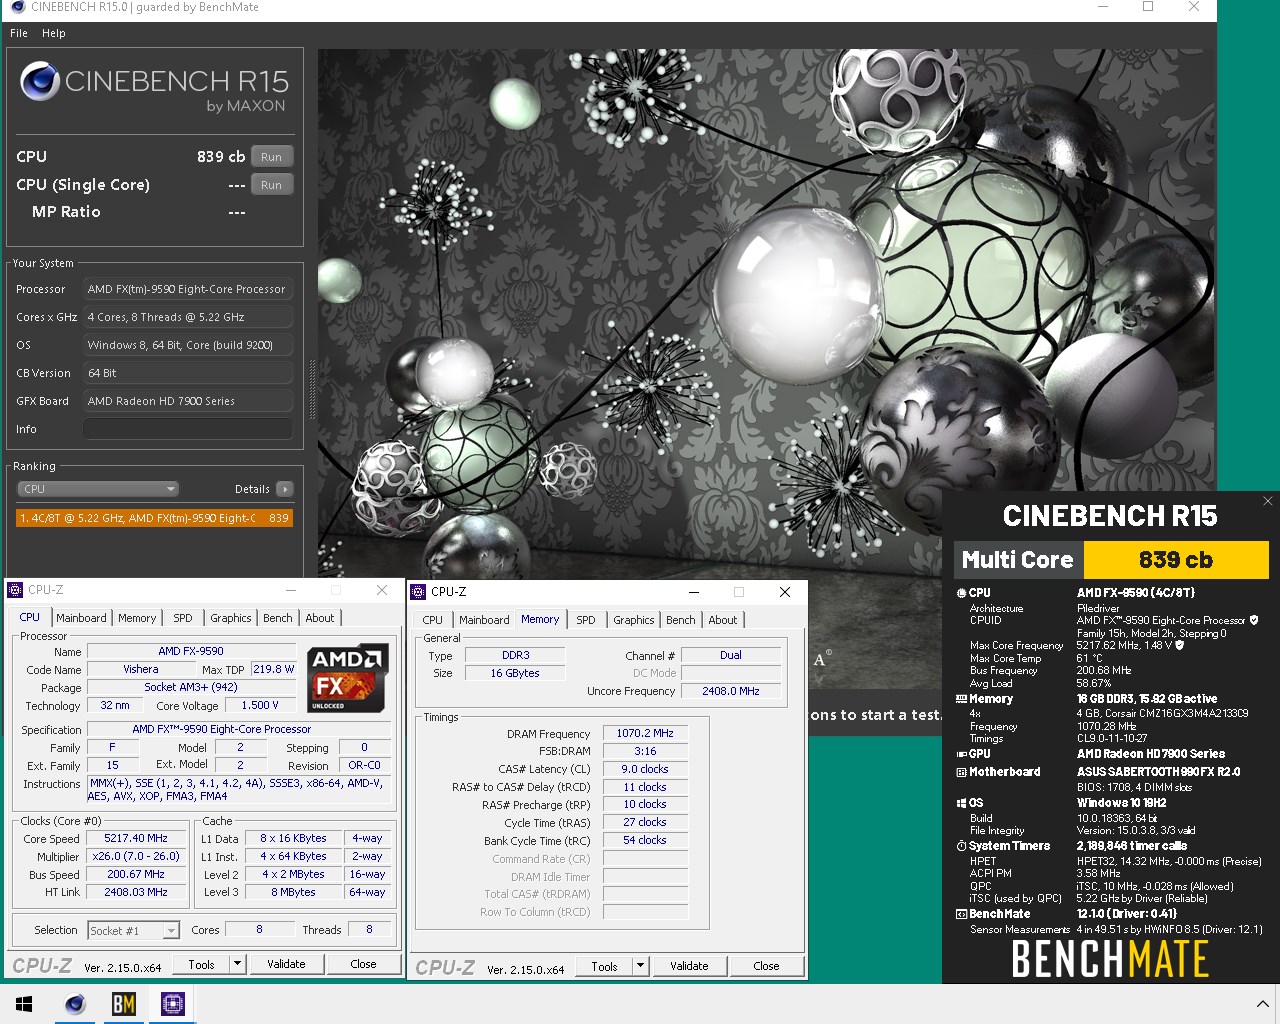Expand the ranking Details arrow button

pyautogui.click(x=285, y=489)
